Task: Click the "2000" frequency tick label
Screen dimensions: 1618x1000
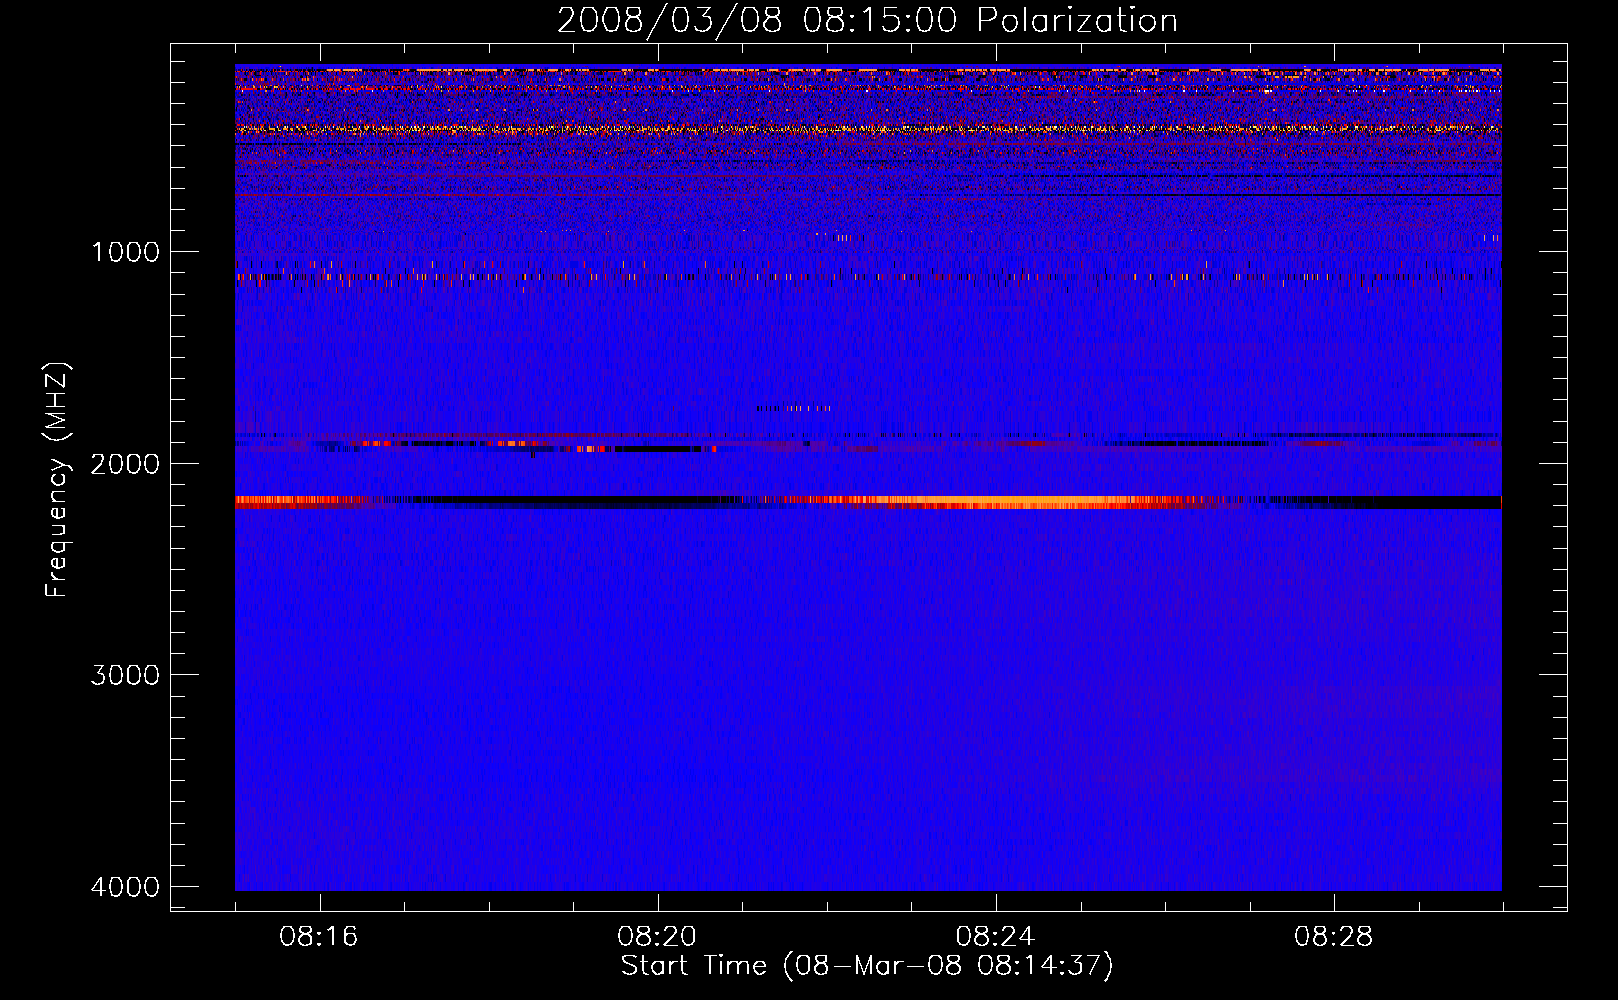Action: [125, 464]
